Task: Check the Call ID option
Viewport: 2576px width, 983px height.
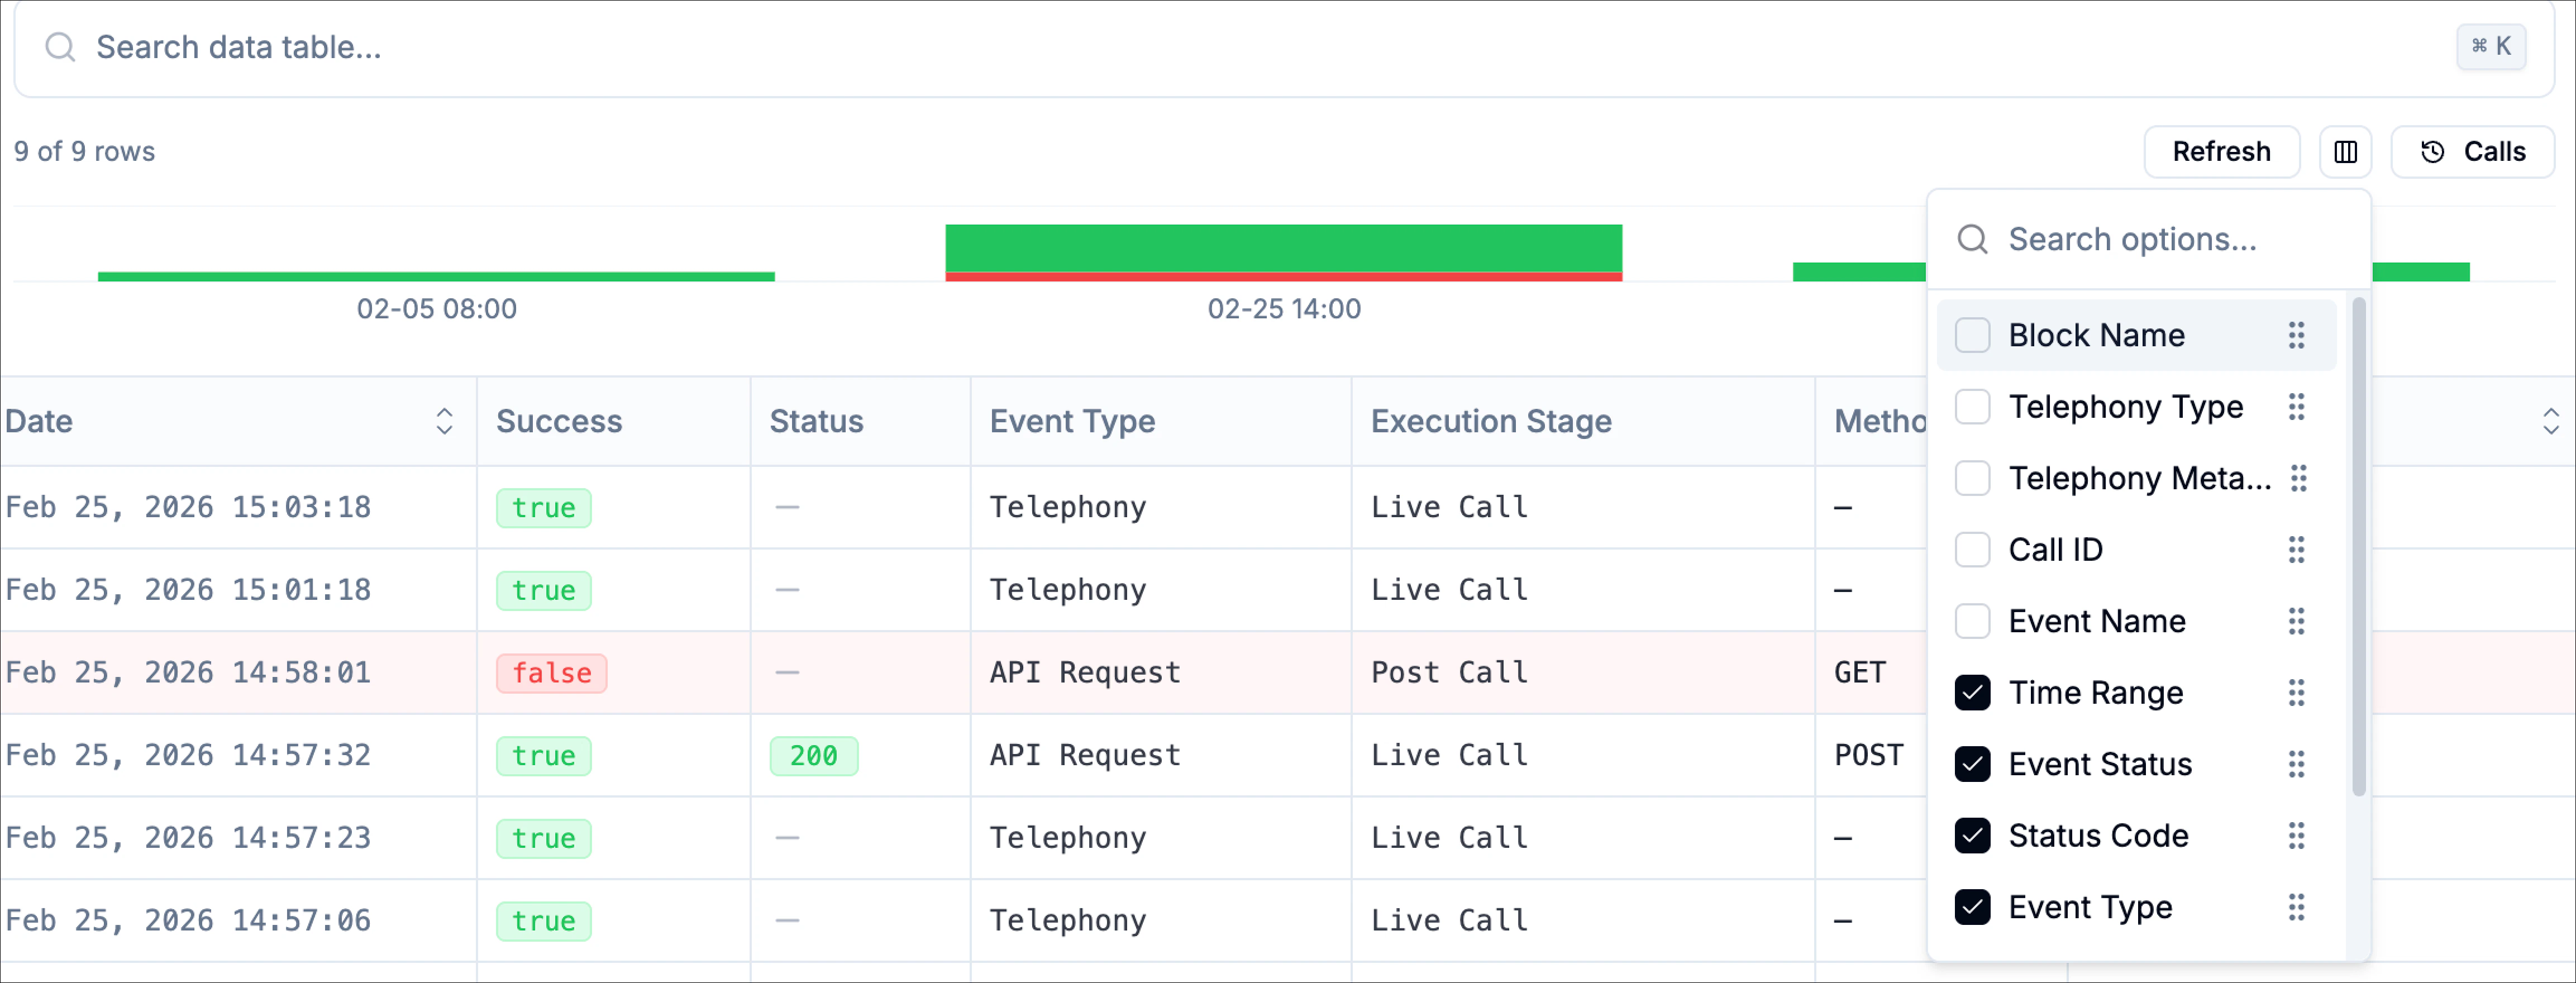Action: coord(1972,549)
